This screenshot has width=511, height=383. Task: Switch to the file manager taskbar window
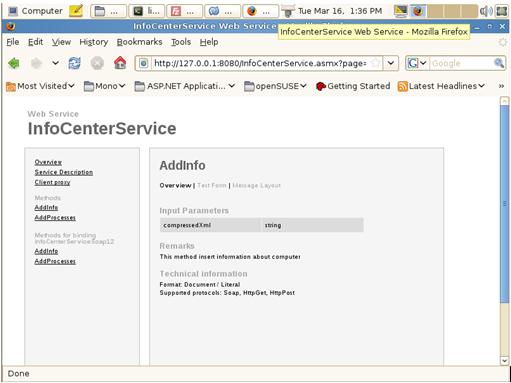[x=109, y=11]
